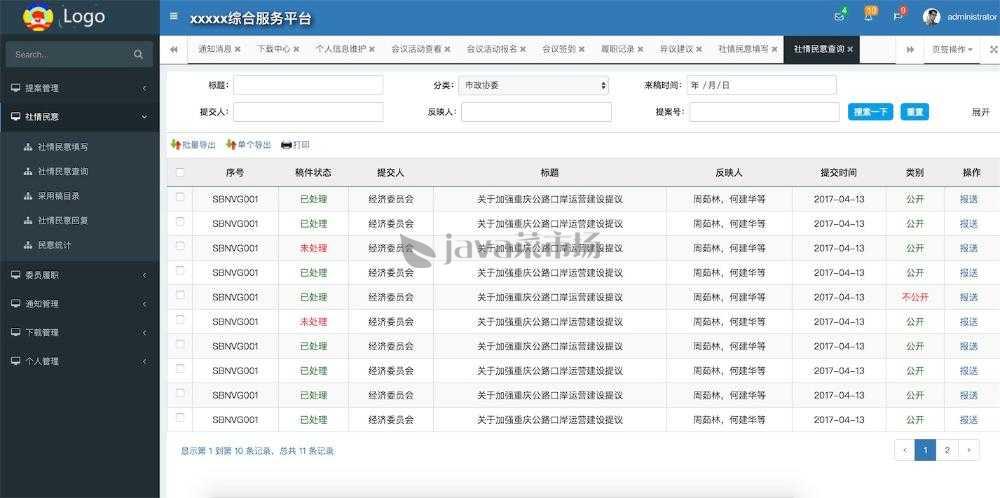Switch to the 异议建议 tab
Screen dimensions: 1000x498
676,49
